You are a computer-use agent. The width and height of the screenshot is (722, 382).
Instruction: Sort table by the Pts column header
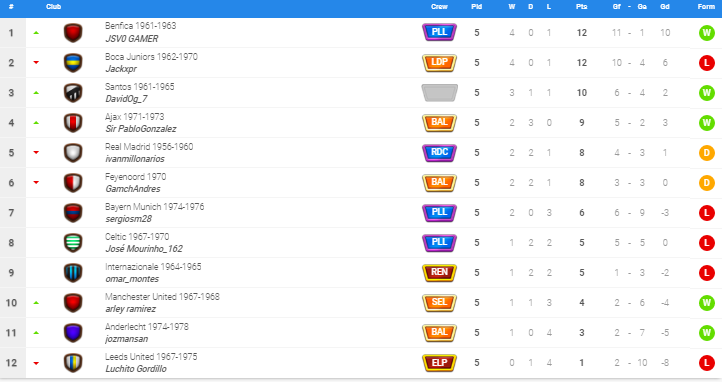pyautogui.click(x=582, y=6)
